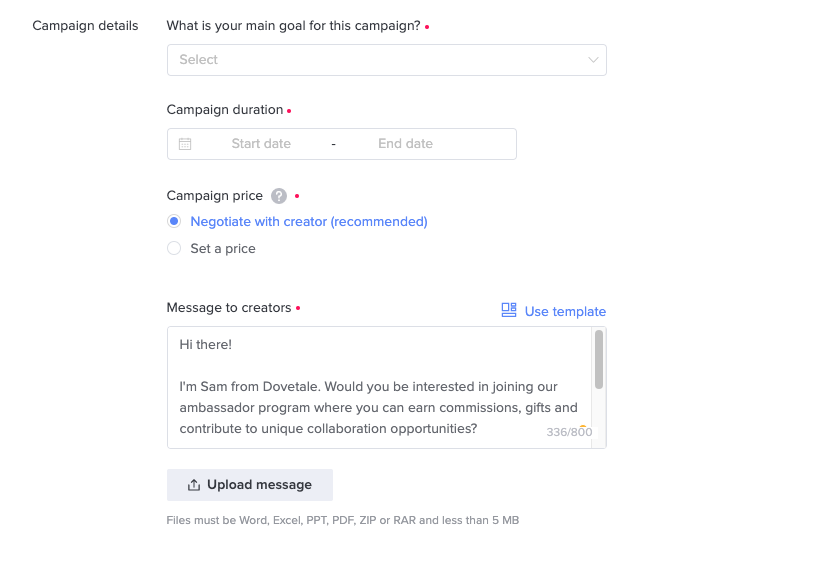
Task: Click the upload arrow icon
Action: click(x=194, y=485)
